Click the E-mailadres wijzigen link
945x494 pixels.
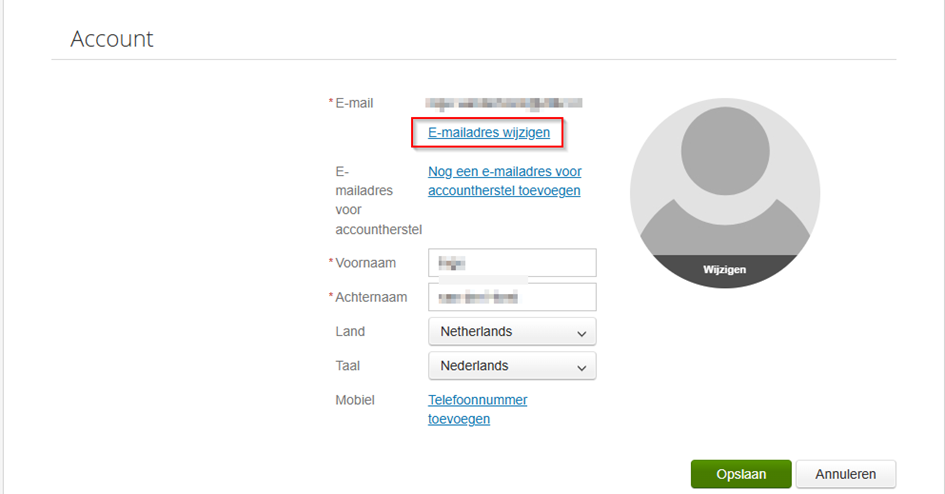[488, 132]
